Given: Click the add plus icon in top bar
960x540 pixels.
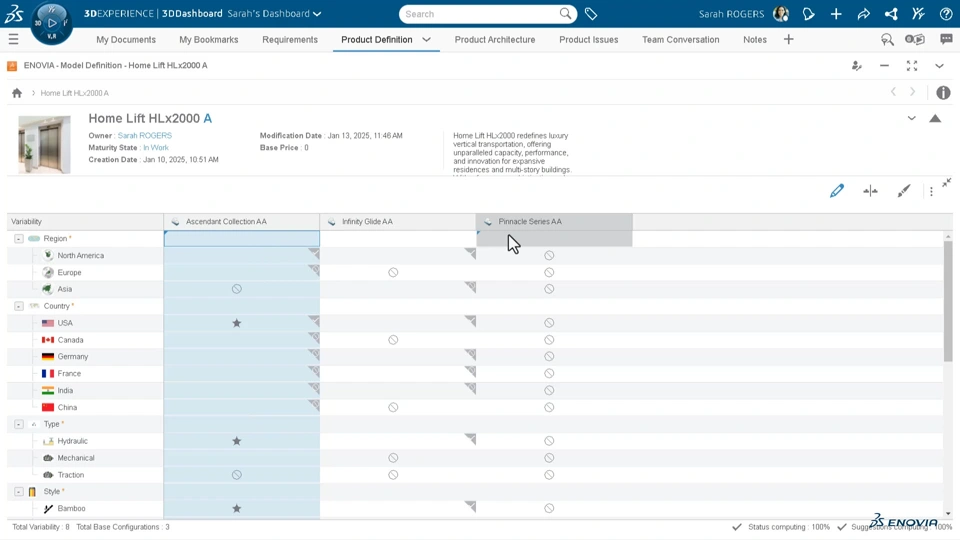Looking at the screenshot, I should [x=836, y=13].
